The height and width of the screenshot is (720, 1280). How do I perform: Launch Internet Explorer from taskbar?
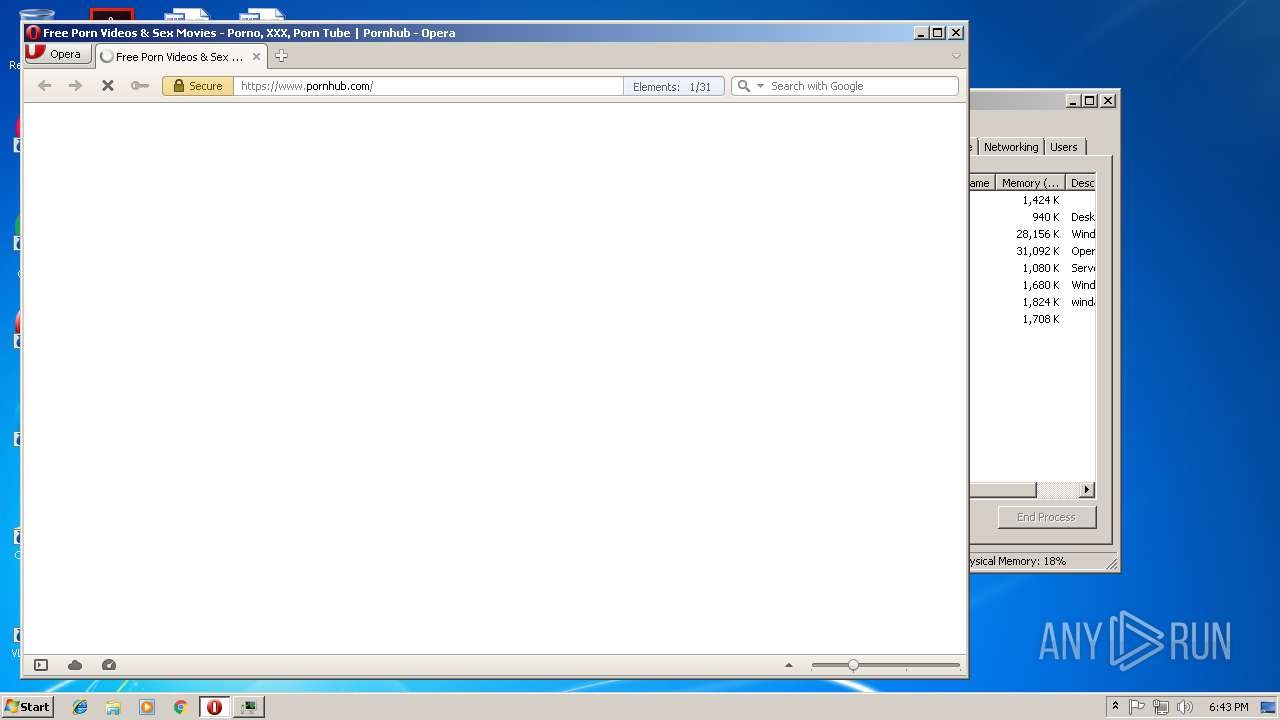pos(80,707)
